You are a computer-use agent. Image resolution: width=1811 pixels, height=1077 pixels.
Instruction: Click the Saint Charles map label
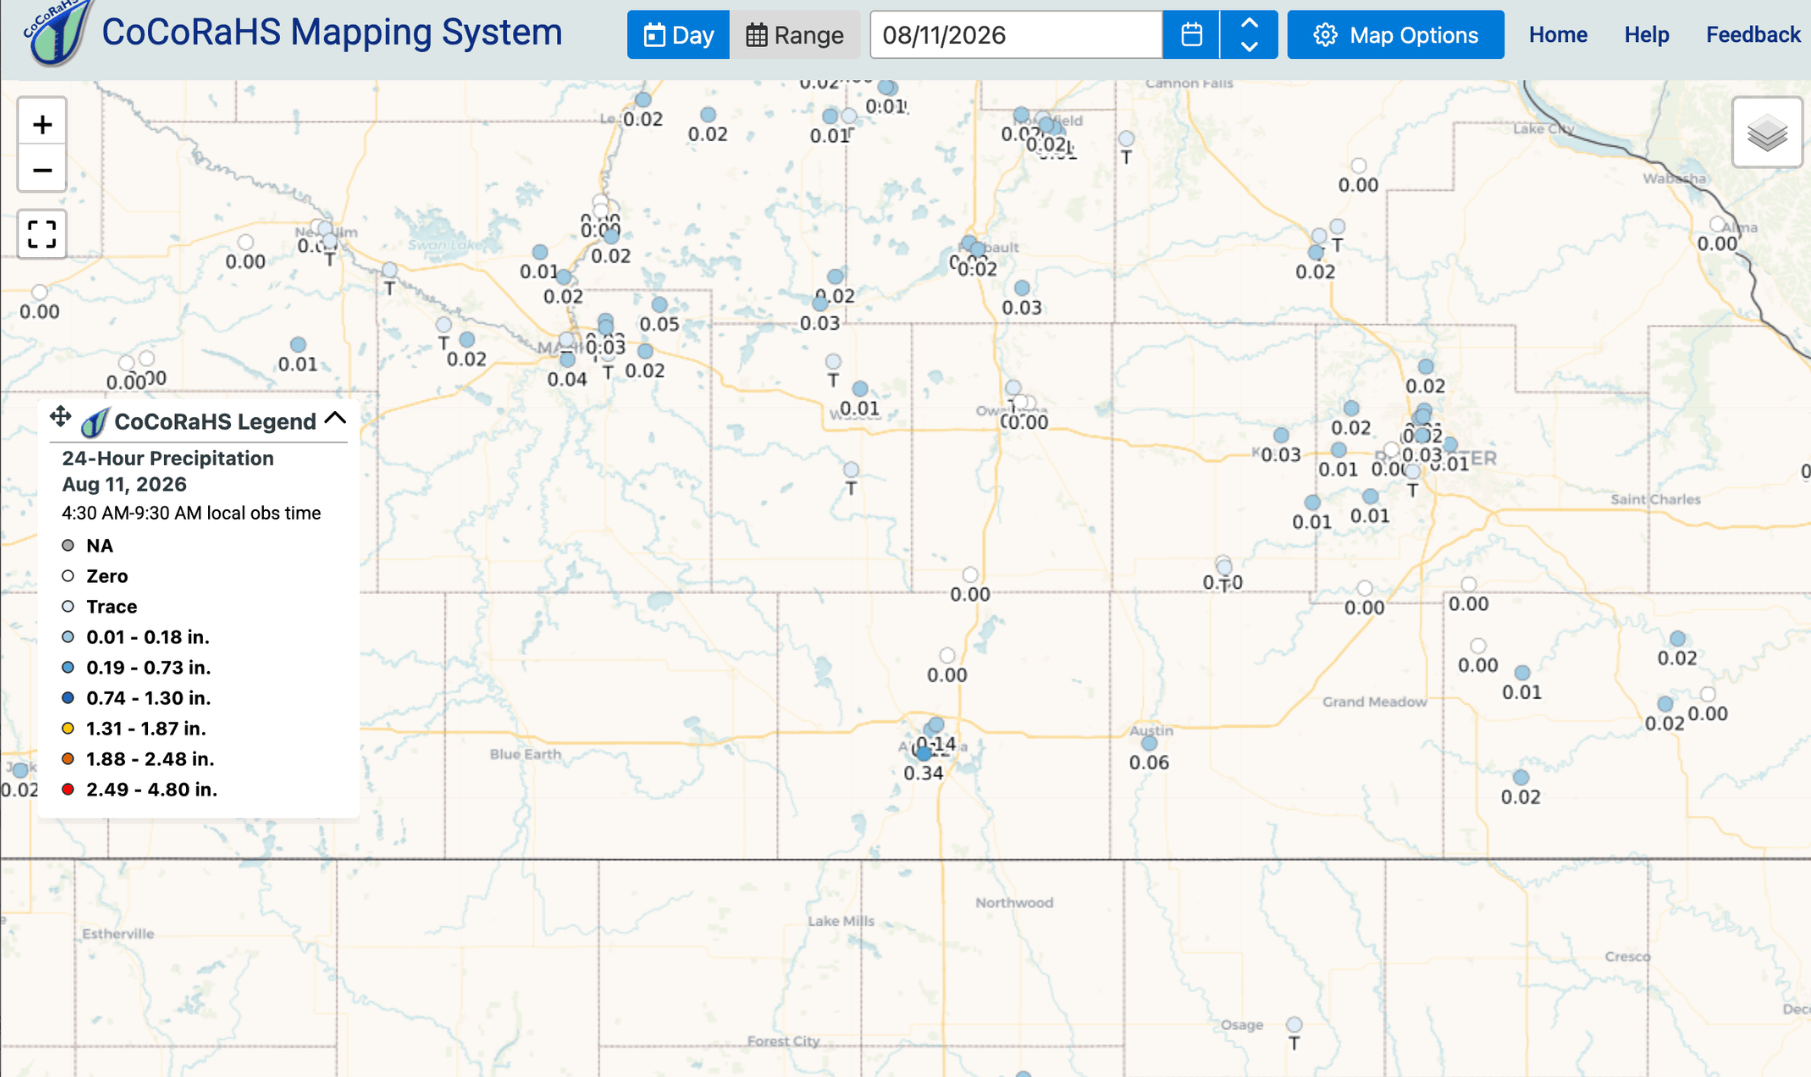click(1655, 499)
